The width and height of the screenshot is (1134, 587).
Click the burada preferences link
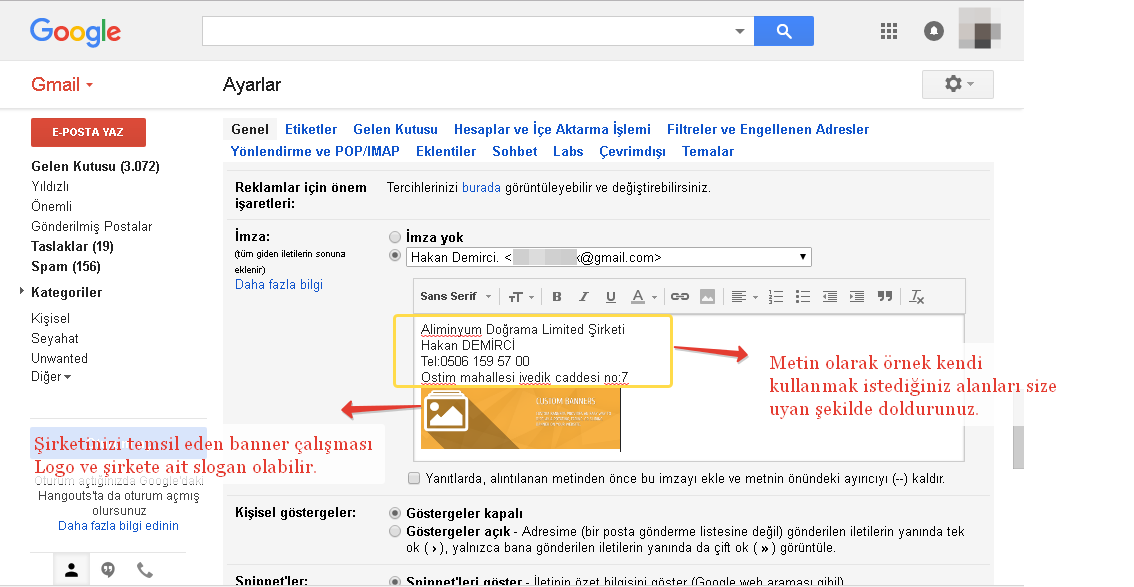(x=482, y=187)
